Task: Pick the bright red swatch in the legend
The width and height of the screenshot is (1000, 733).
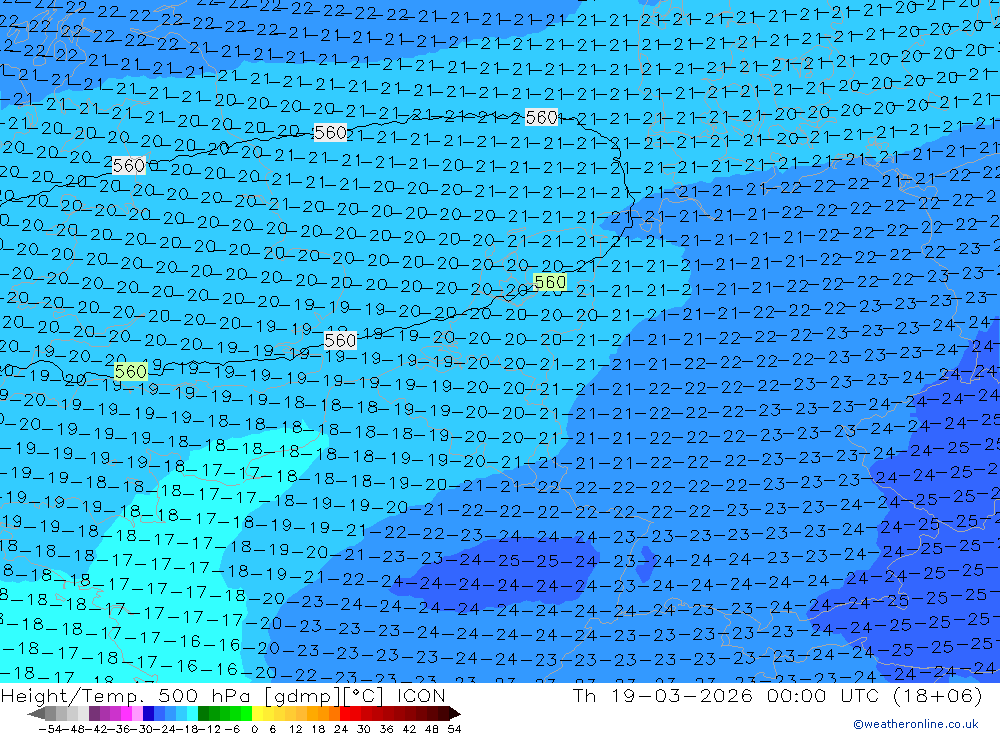Action: [x=345, y=714]
